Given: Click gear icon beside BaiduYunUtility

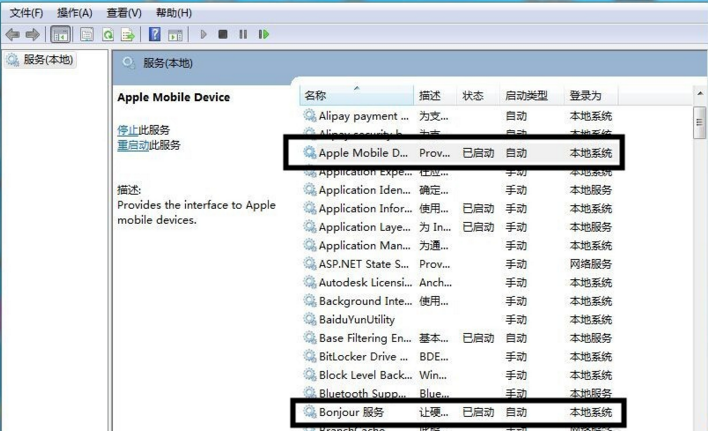Looking at the screenshot, I should click(310, 319).
